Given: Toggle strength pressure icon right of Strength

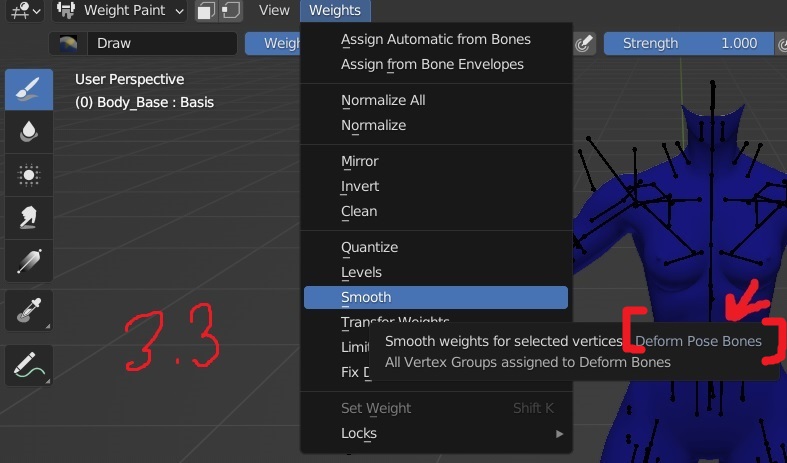Looking at the screenshot, I should coord(781,44).
